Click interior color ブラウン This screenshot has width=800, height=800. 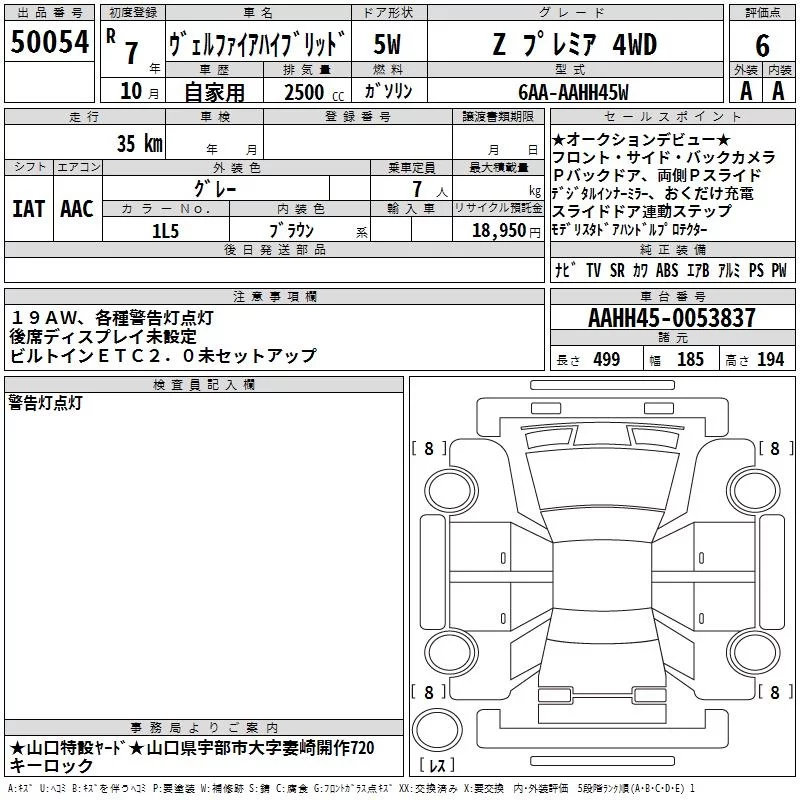point(291,231)
